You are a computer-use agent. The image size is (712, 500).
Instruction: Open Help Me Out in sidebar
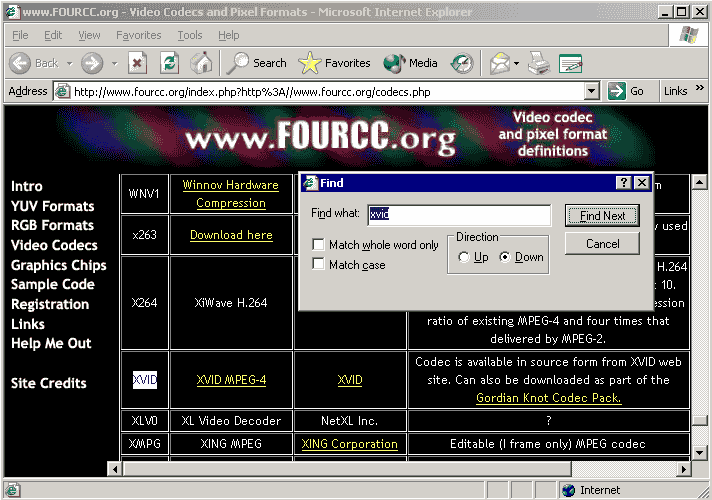click(x=51, y=343)
